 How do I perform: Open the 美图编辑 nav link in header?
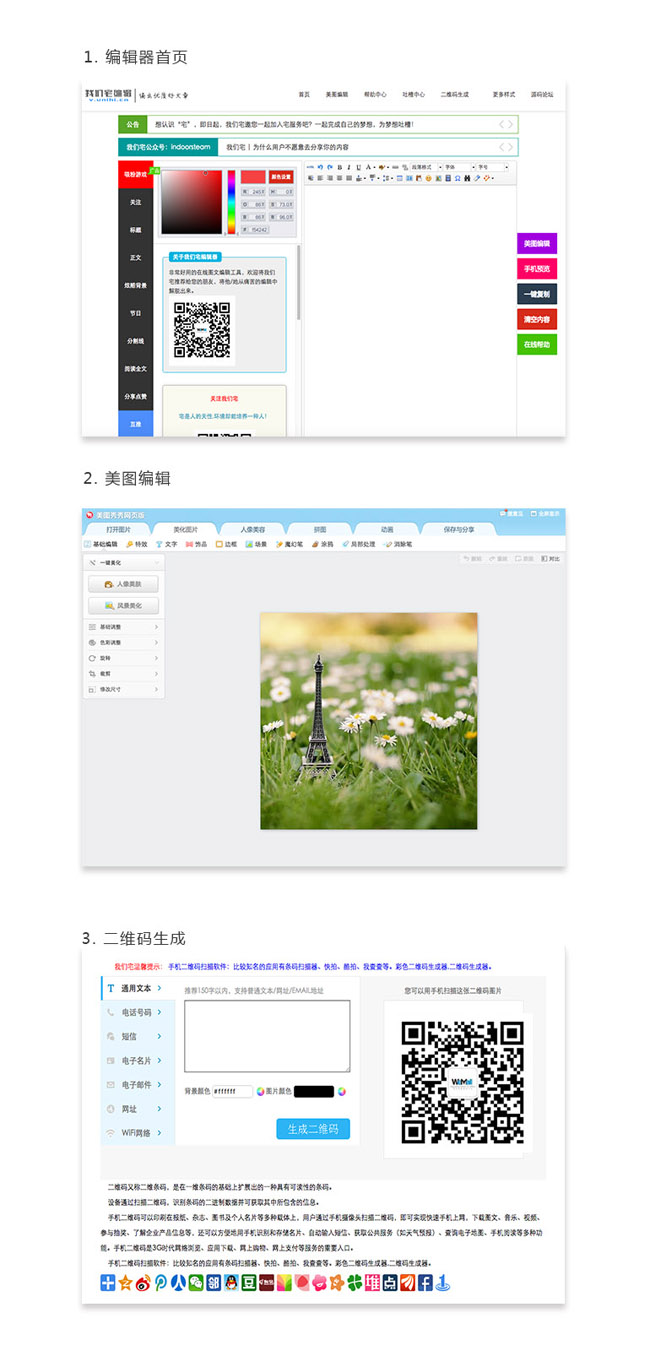click(x=337, y=95)
